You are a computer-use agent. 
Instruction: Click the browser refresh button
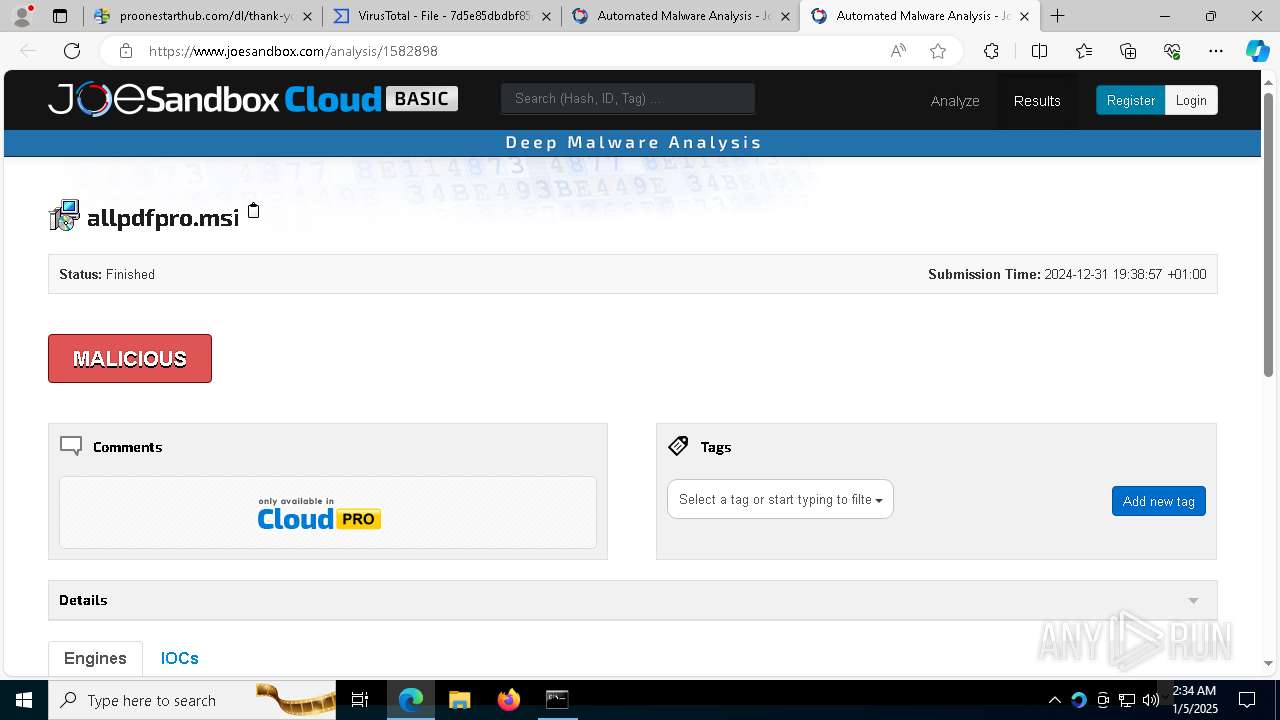click(x=72, y=51)
